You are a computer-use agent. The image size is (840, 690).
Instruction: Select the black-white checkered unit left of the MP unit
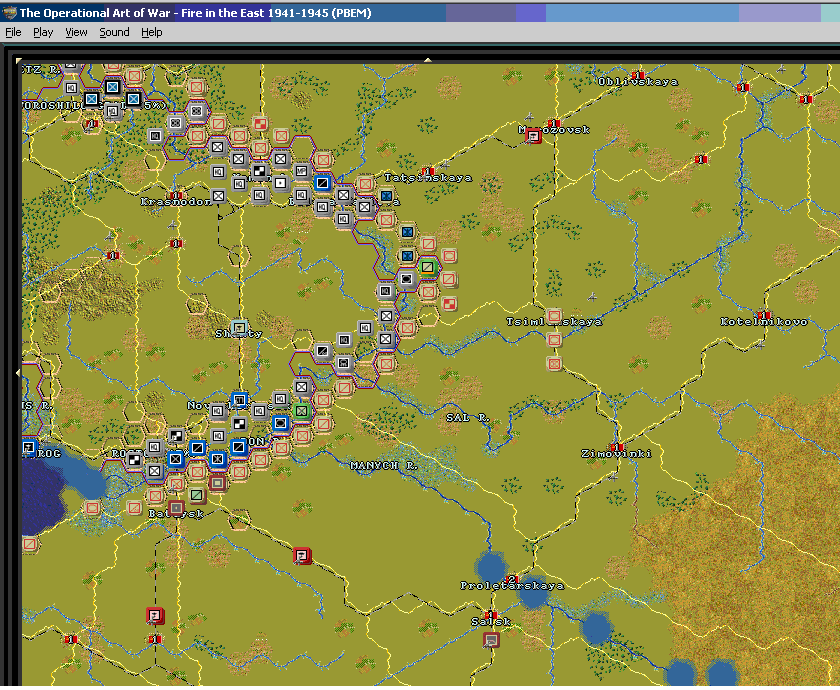click(259, 171)
